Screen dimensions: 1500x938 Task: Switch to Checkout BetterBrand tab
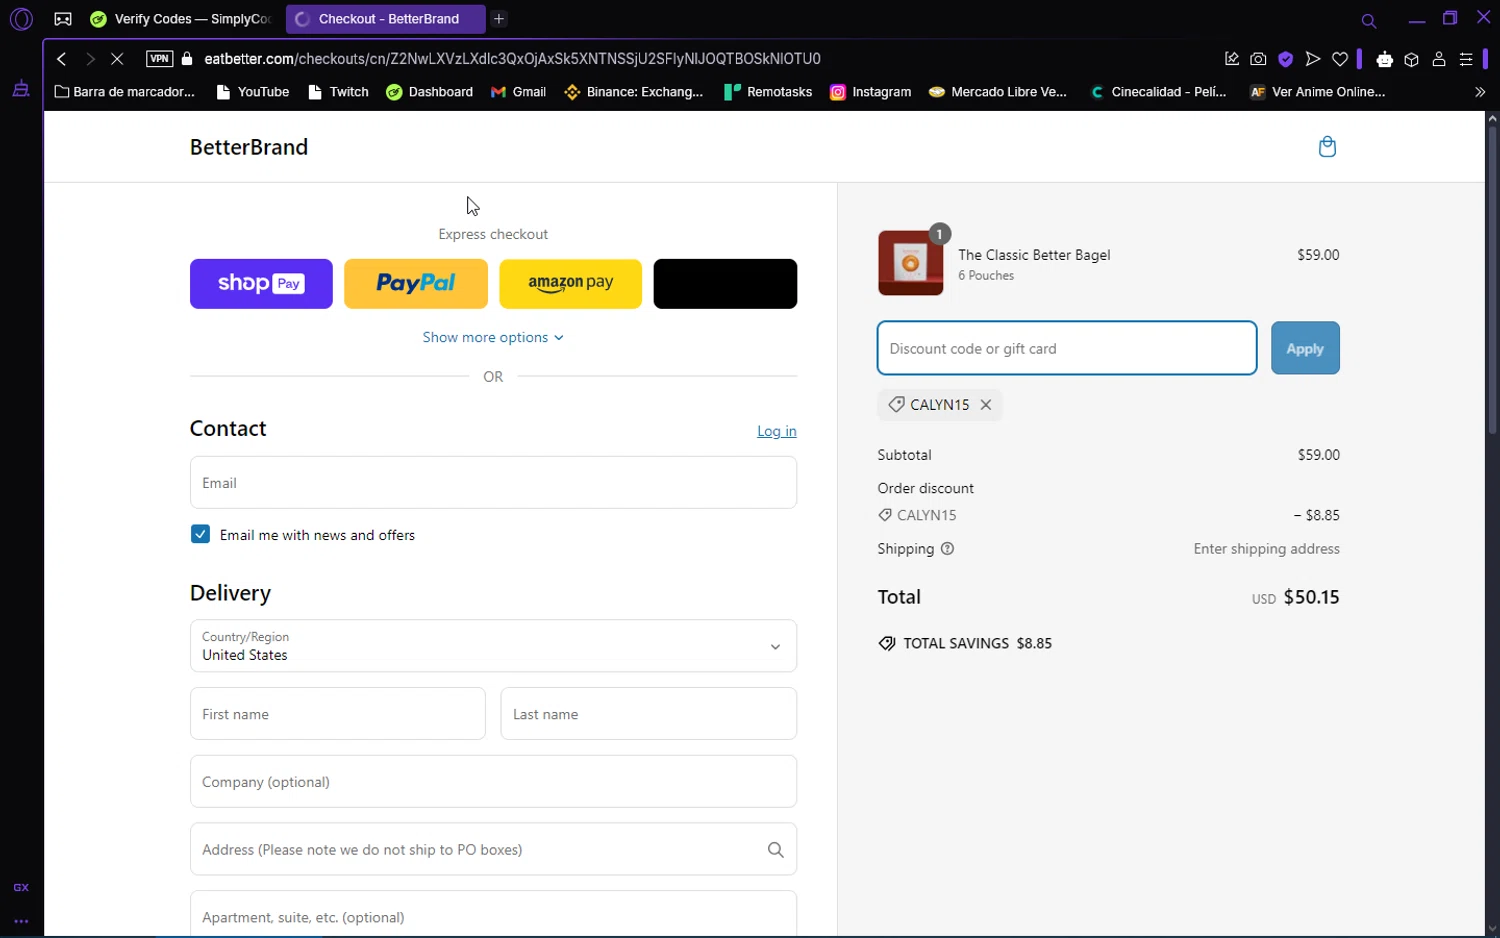point(385,19)
